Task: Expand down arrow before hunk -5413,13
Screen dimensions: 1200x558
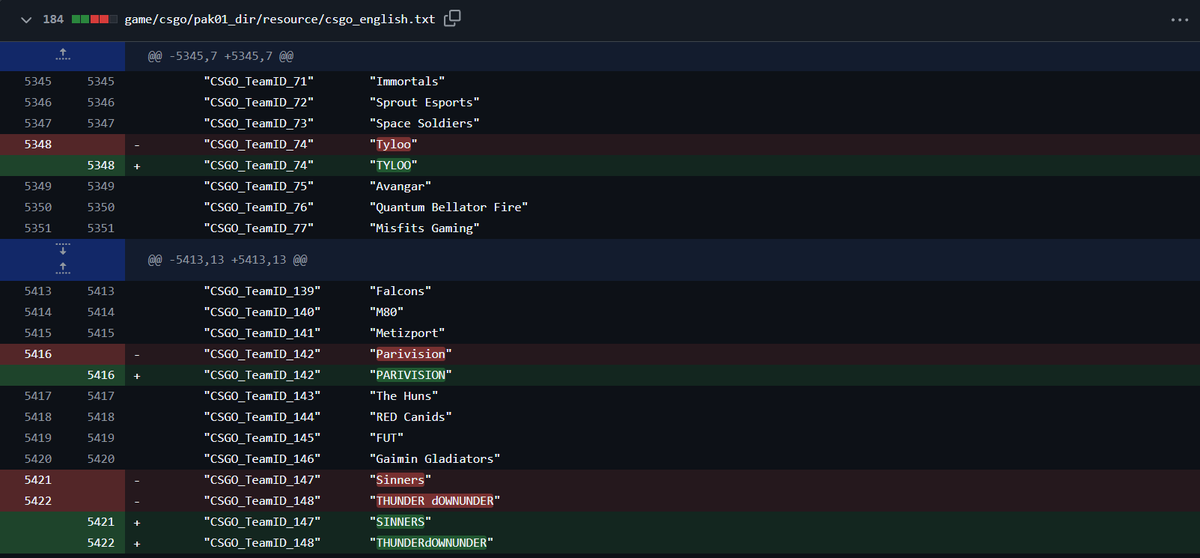Action: pos(62,250)
